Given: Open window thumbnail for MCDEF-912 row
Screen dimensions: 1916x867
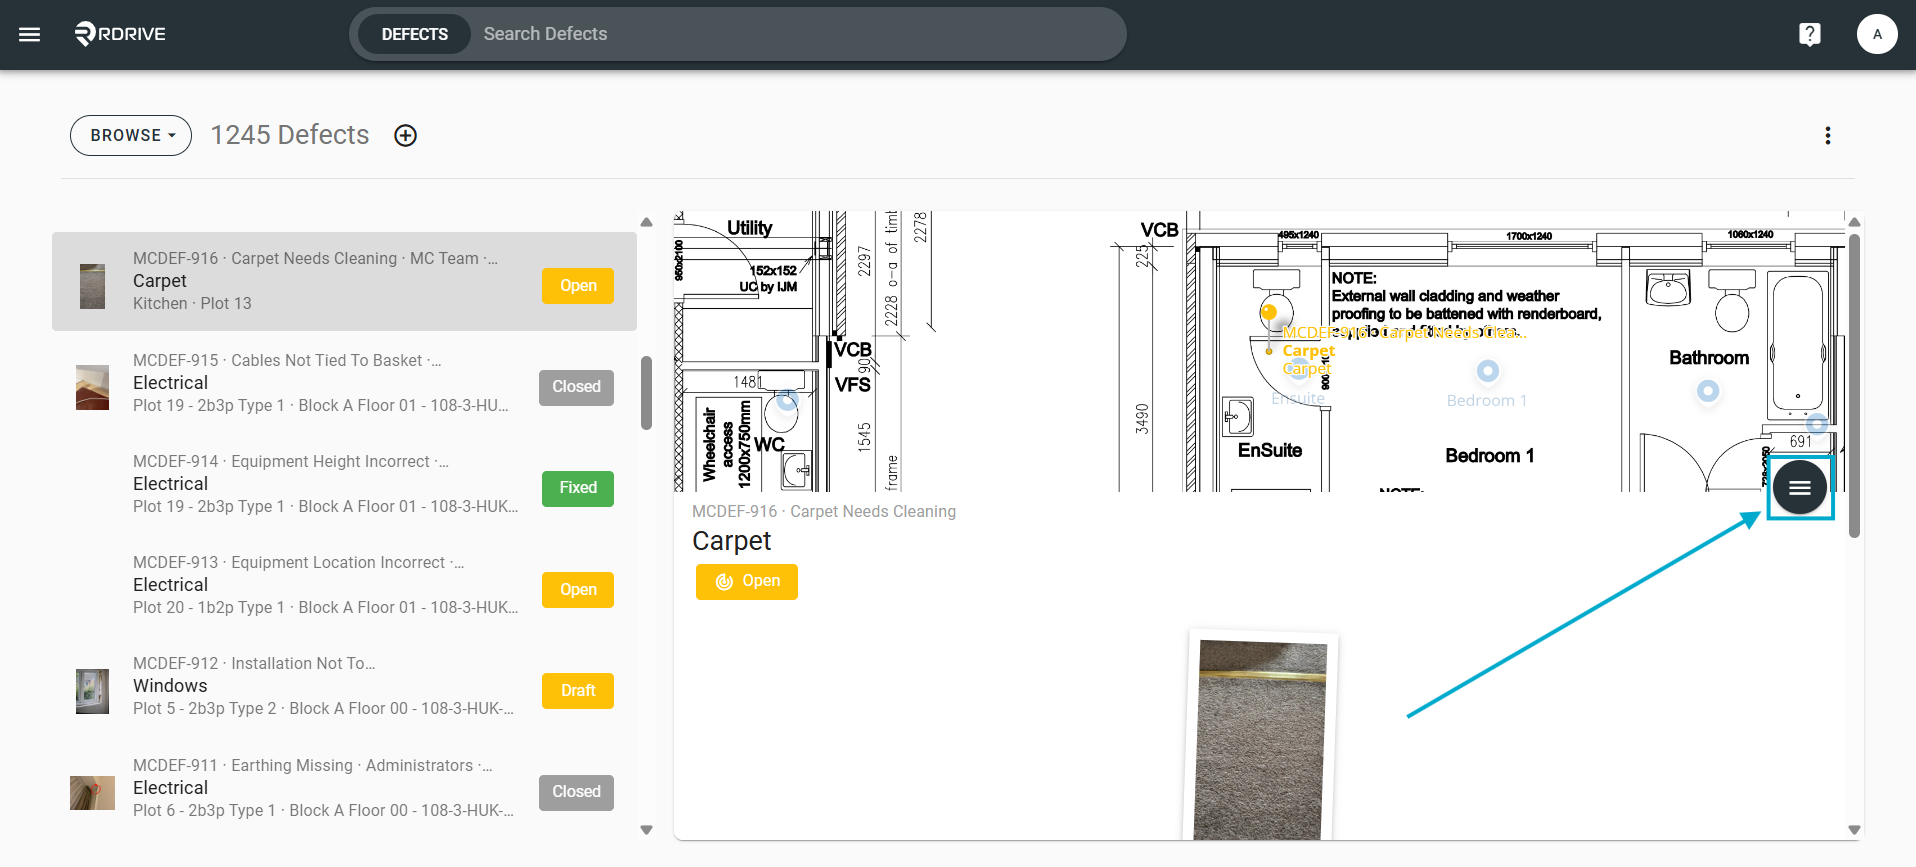Looking at the screenshot, I should pos(93,691).
